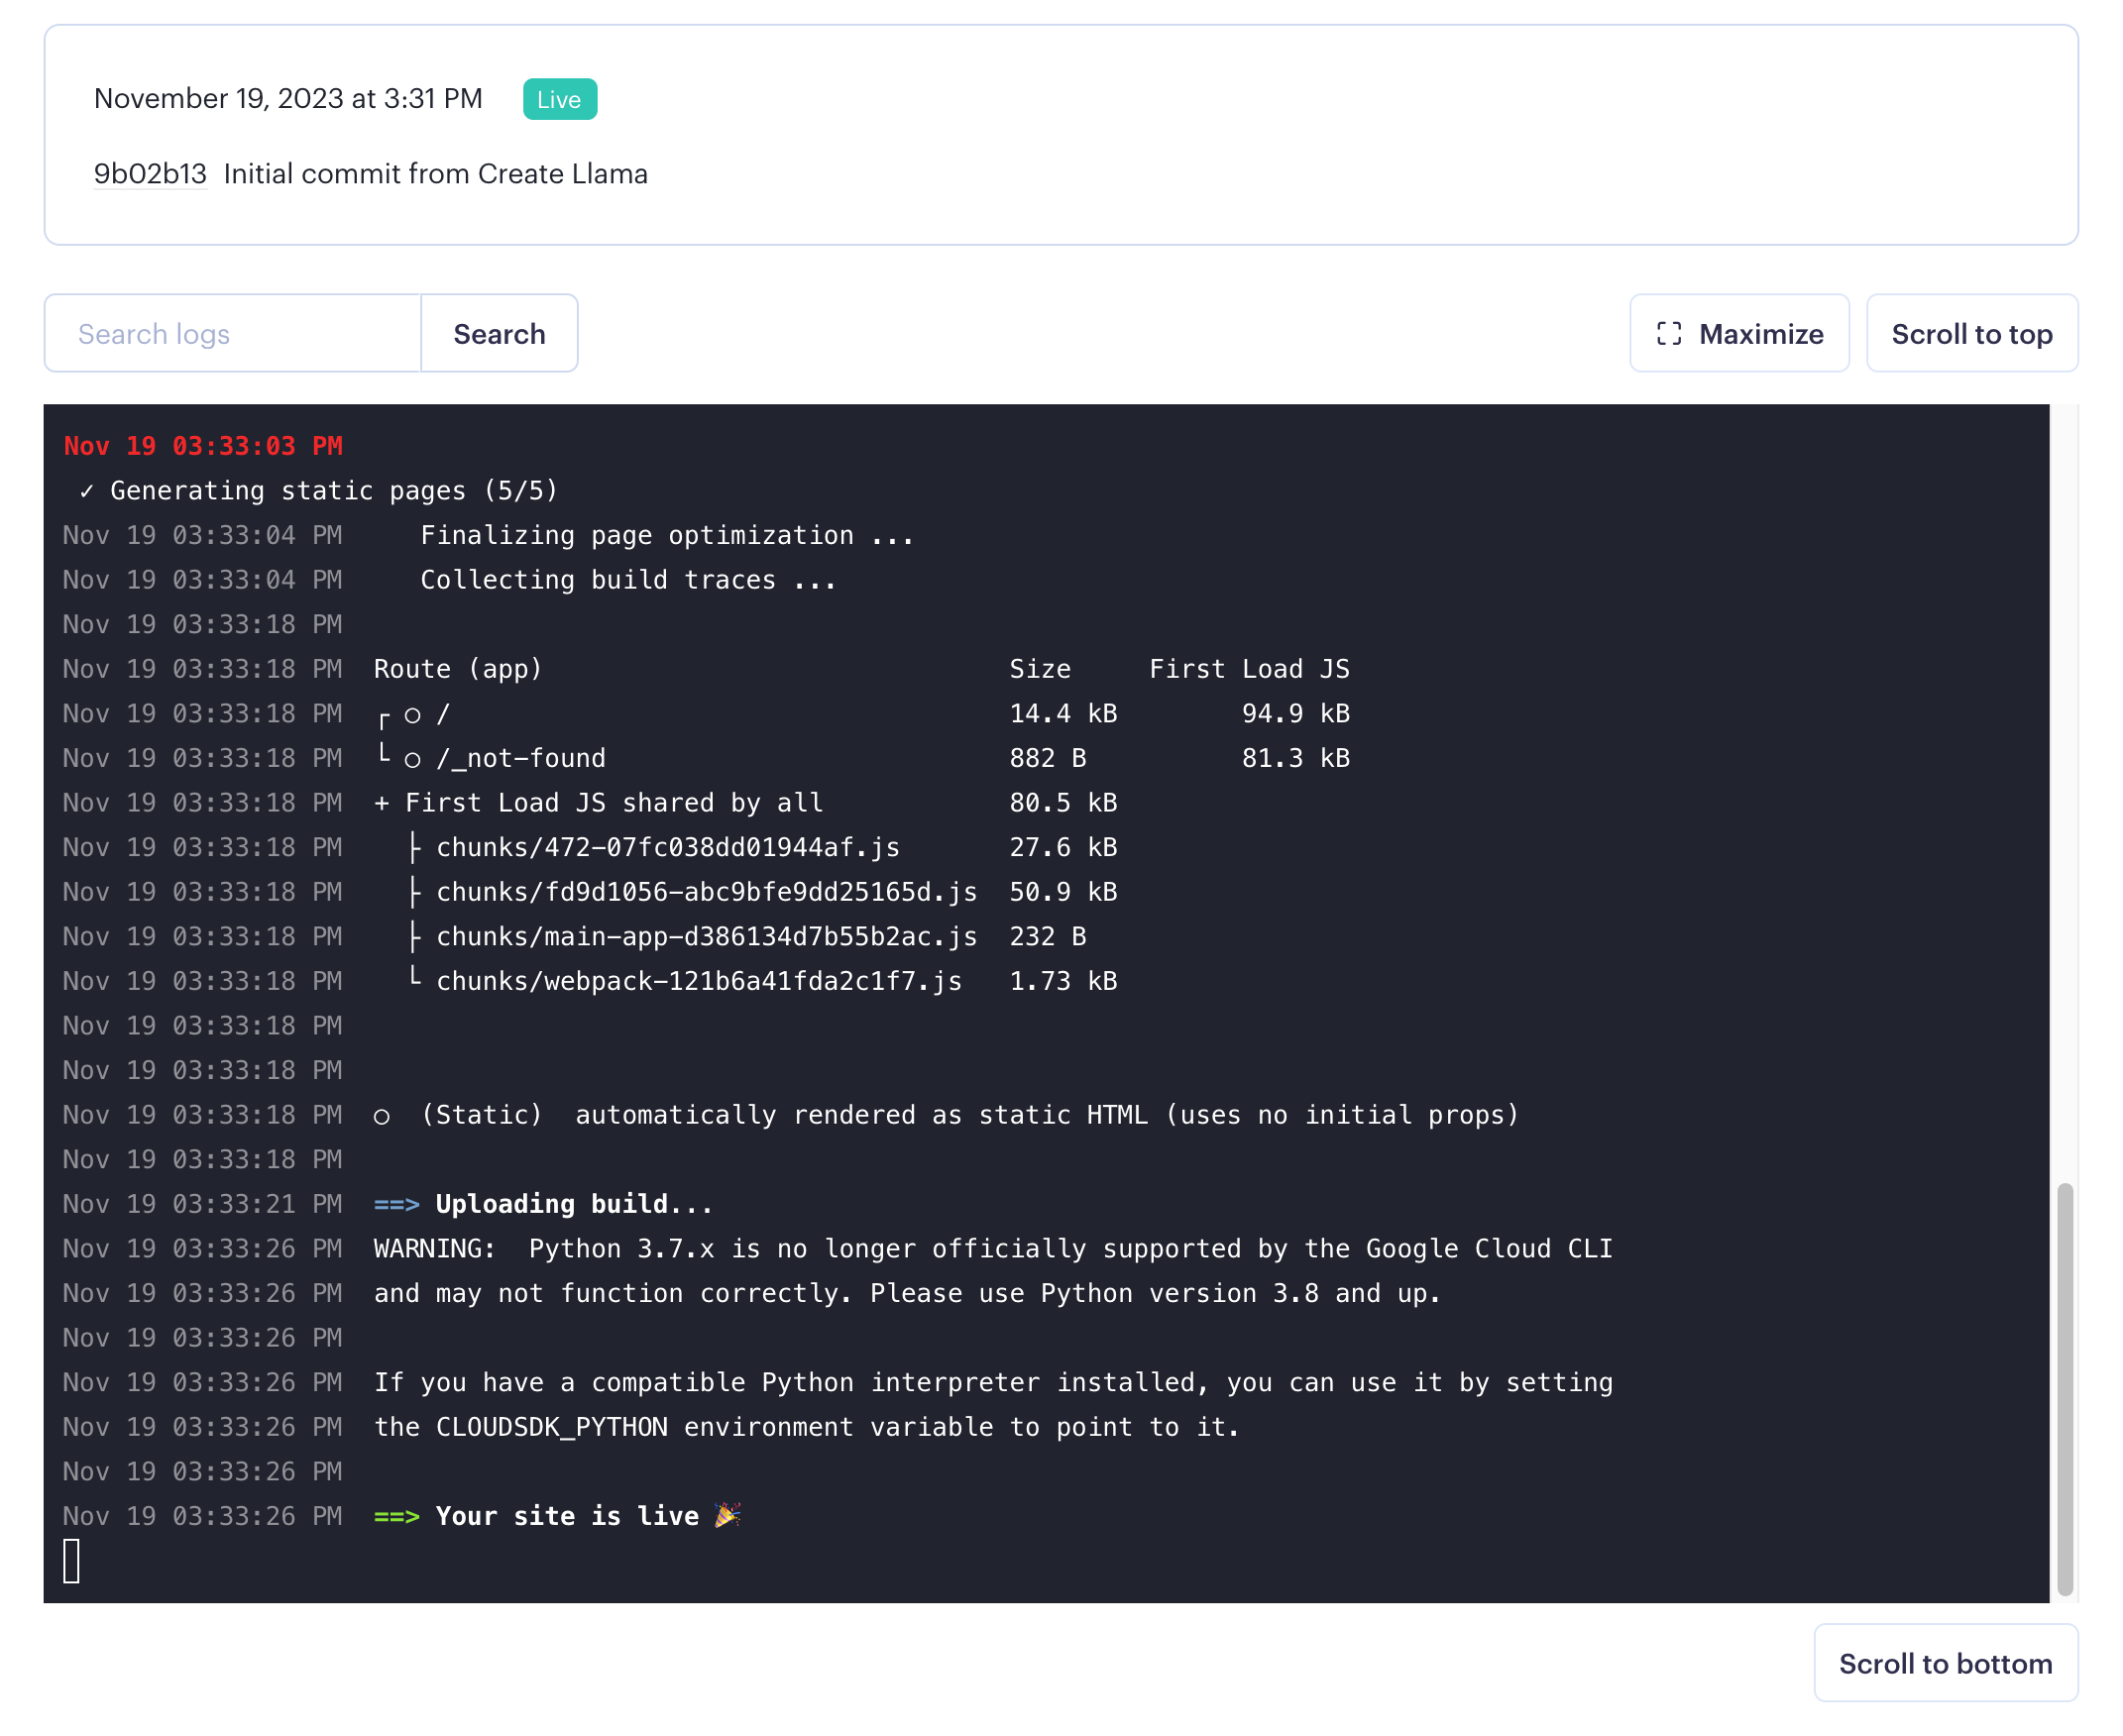Image resolution: width=2123 pixels, height=1736 pixels.
Task: Focus the Search logs input field
Action: (x=232, y=334)
